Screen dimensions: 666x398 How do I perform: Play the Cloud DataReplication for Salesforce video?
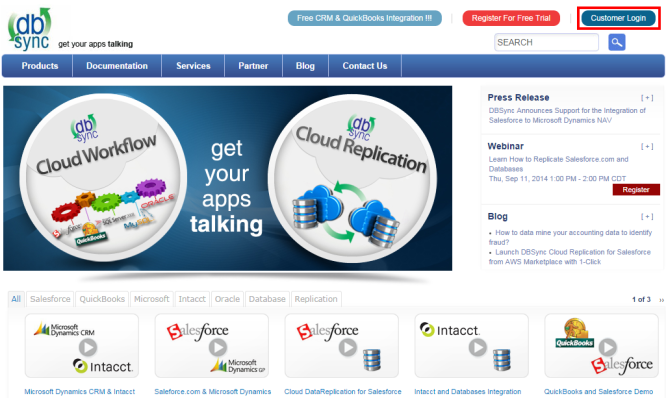click(348, 347)
